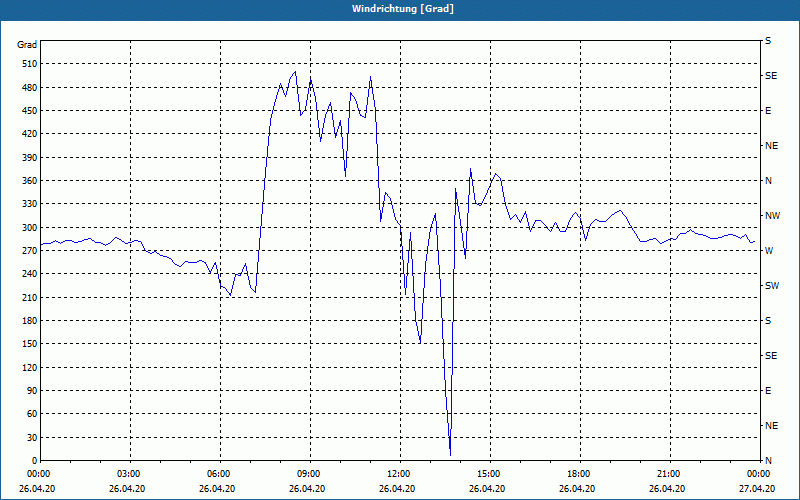Click the highest peak of the blue curve
This screenshot has width=800, height=500.
295,72
